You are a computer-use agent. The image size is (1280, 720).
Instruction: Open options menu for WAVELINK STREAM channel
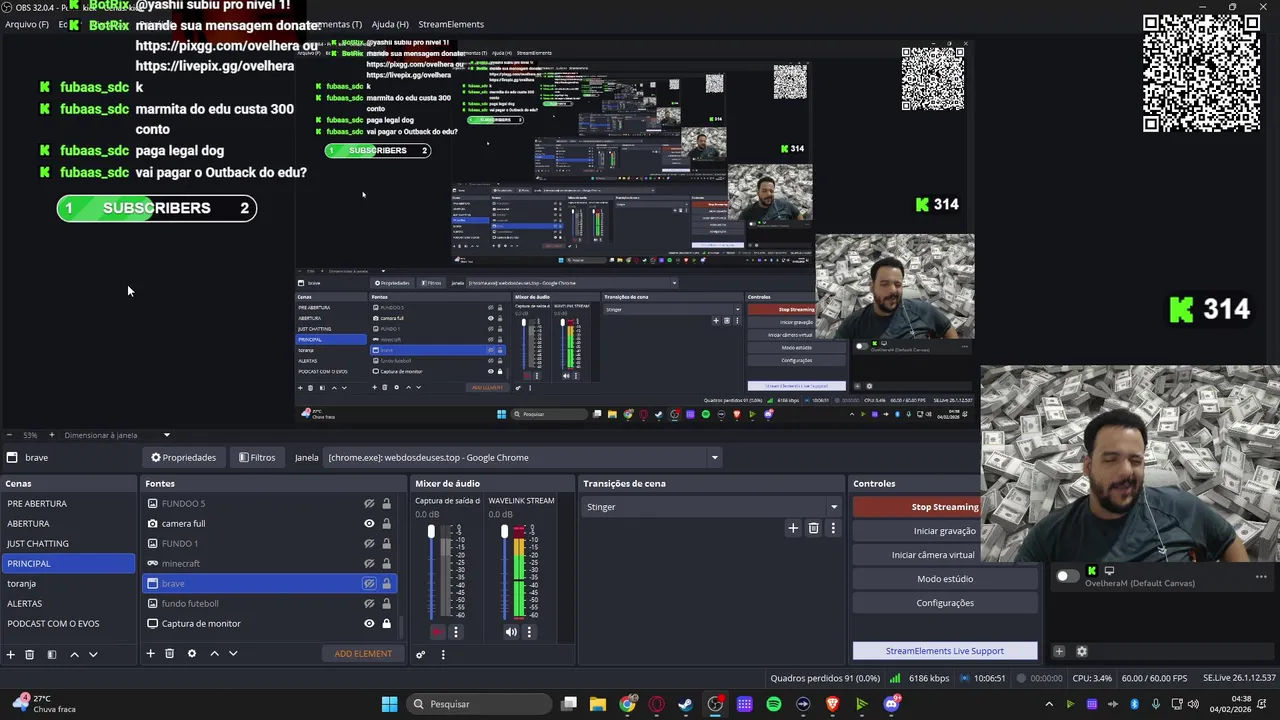point(529,632)
